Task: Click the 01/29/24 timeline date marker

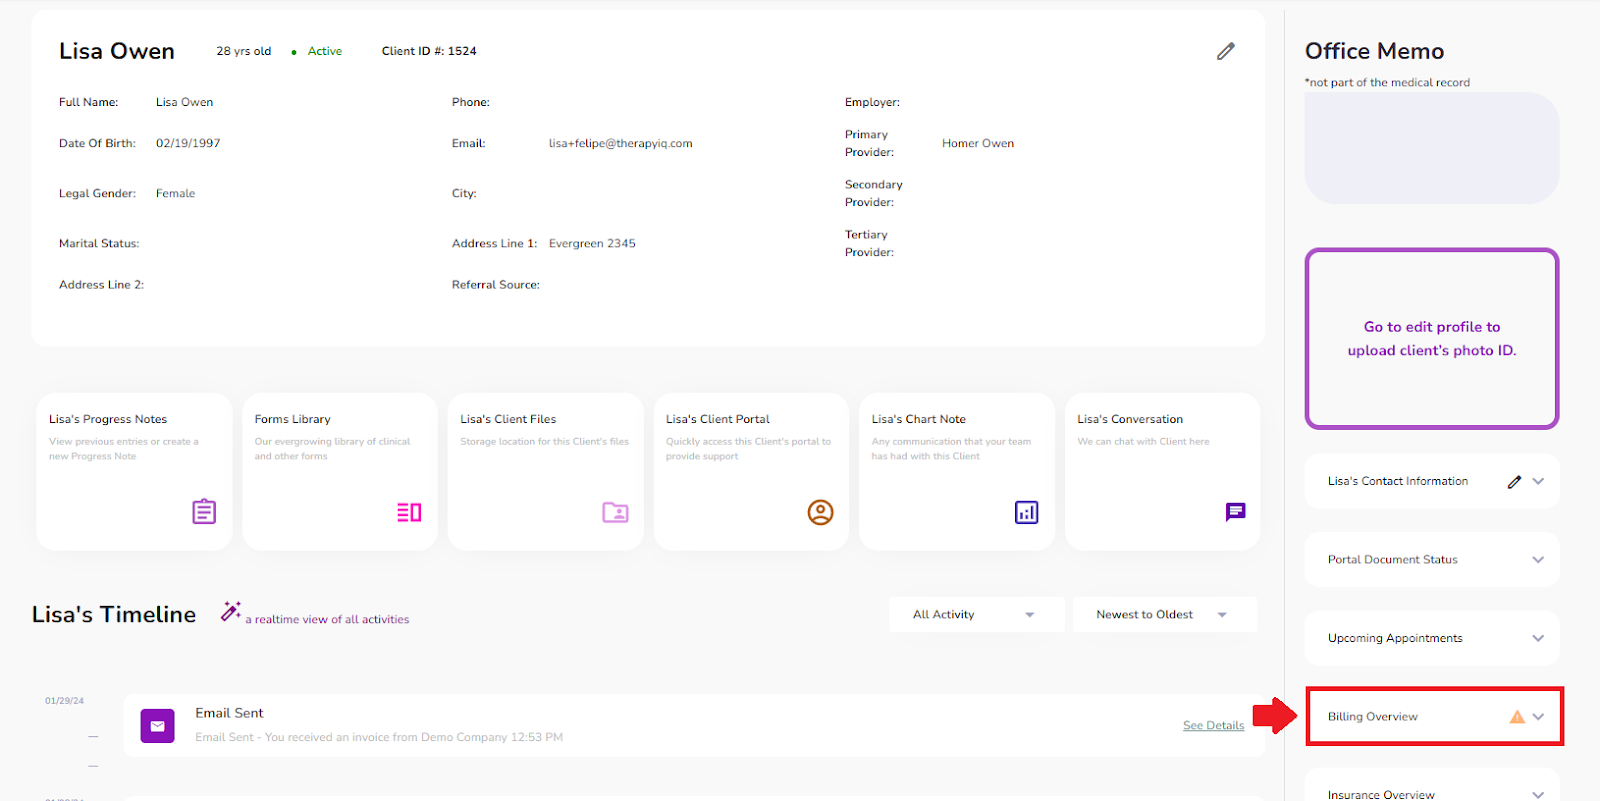Action: (64, 701)
